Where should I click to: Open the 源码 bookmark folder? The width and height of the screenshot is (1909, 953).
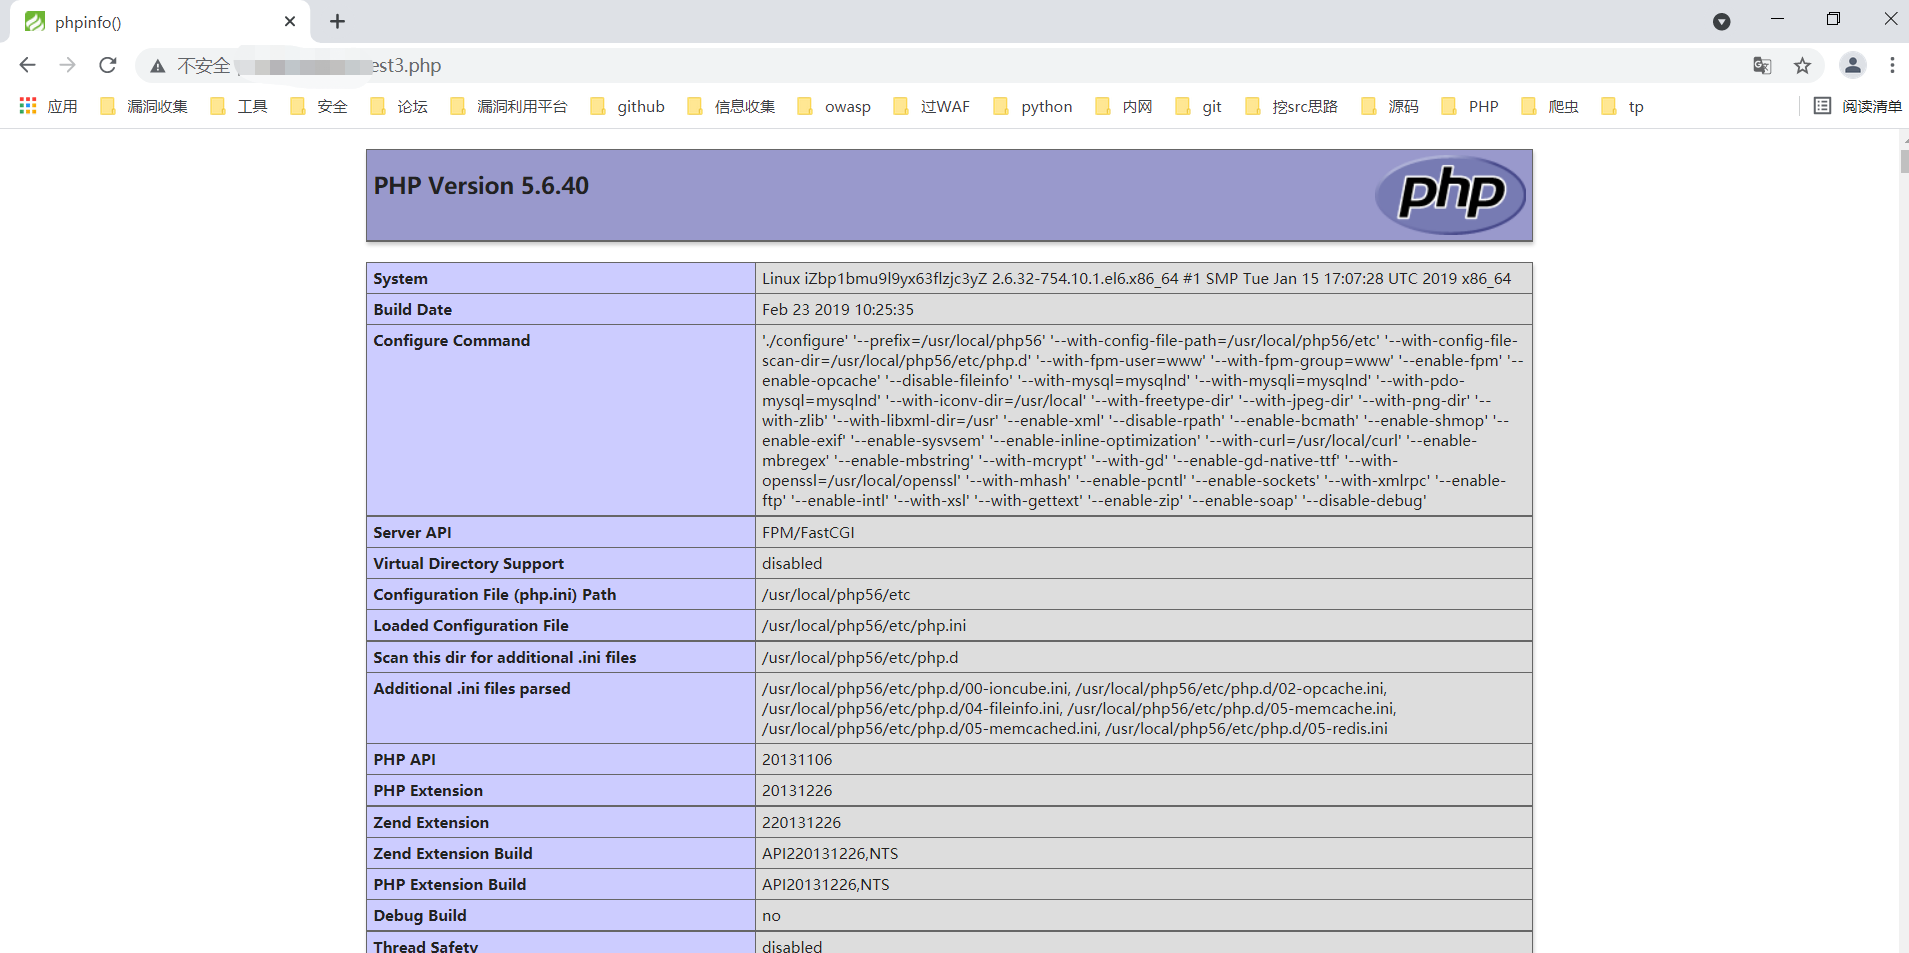coord(1390,106)
